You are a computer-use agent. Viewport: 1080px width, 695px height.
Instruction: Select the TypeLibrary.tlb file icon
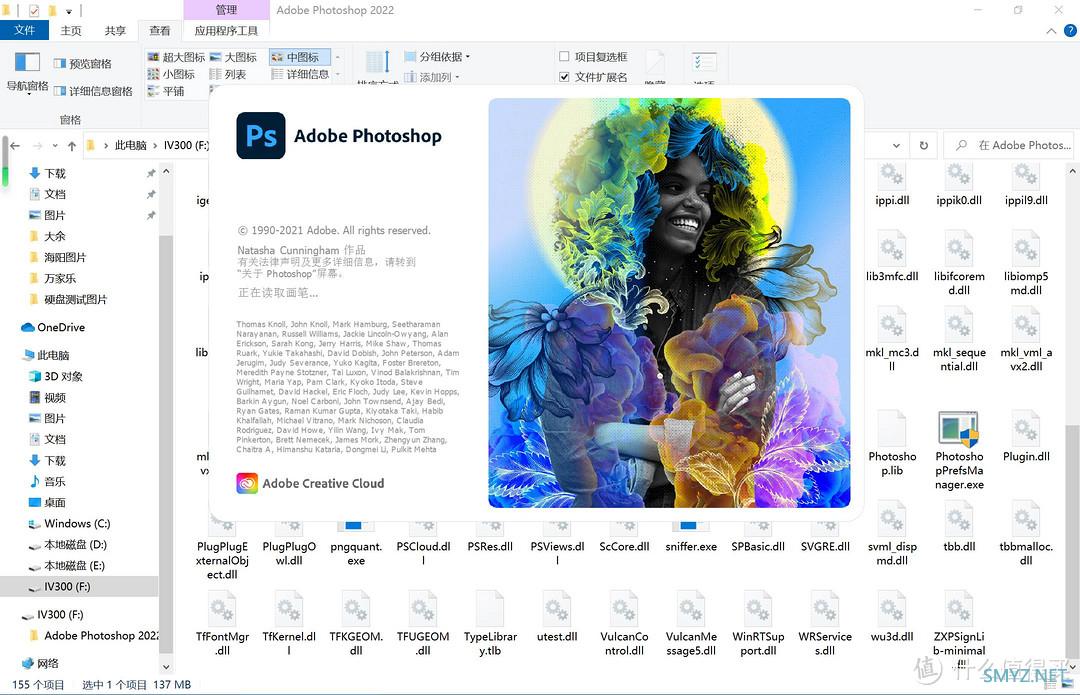click(490, 609)
